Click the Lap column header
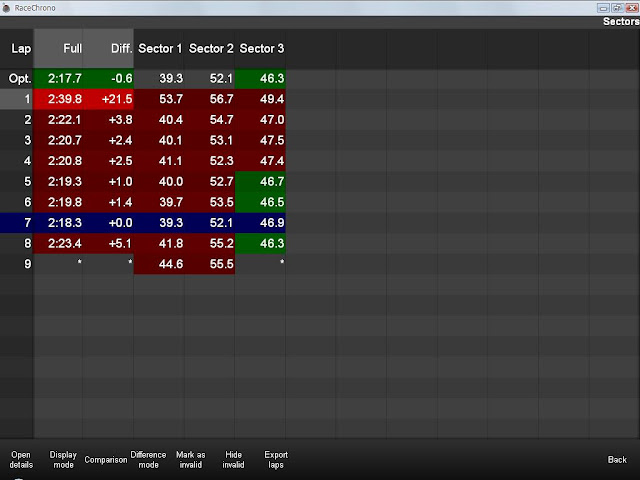Viewport: 640px width, 480px height. tap(17, 49)
